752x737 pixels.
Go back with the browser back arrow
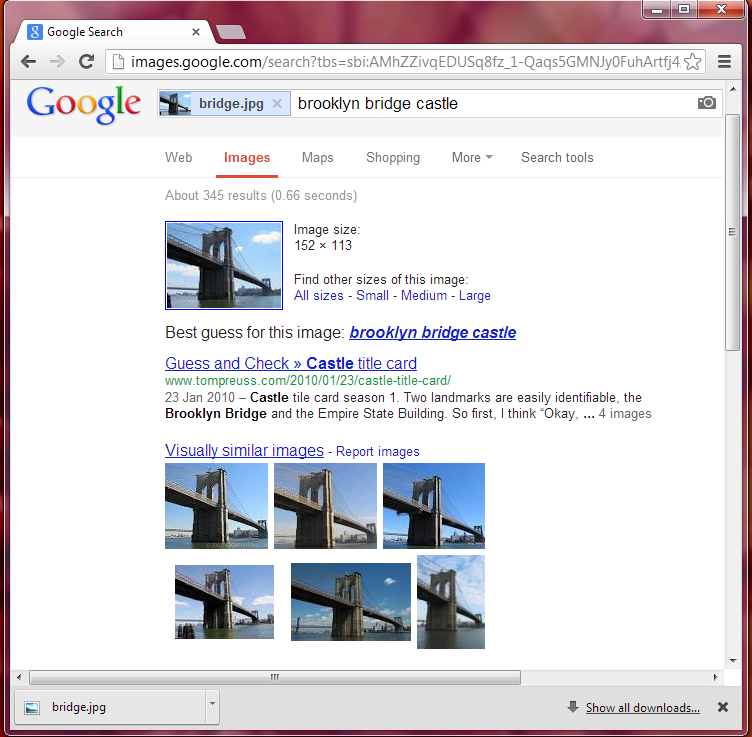click(29, 61)
